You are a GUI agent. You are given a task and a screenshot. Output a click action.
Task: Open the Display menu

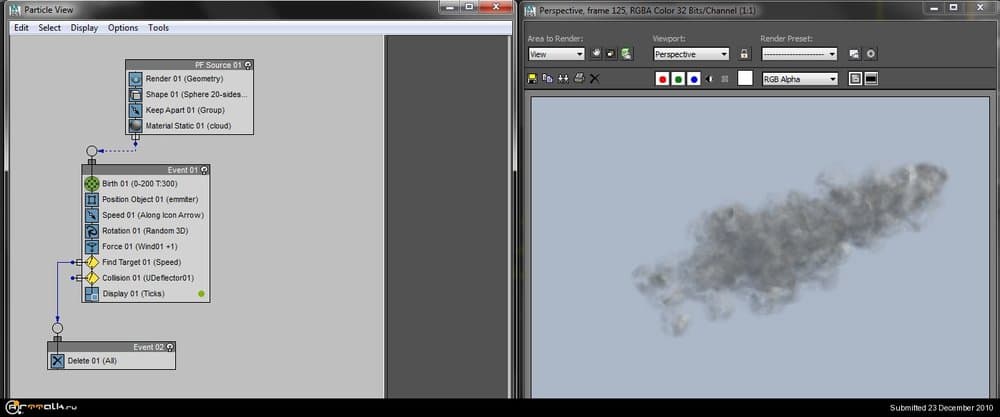[84, 28]
